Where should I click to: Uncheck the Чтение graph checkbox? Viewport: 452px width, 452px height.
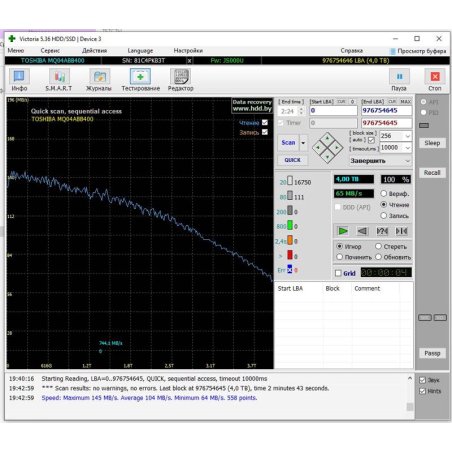point(265,123)
